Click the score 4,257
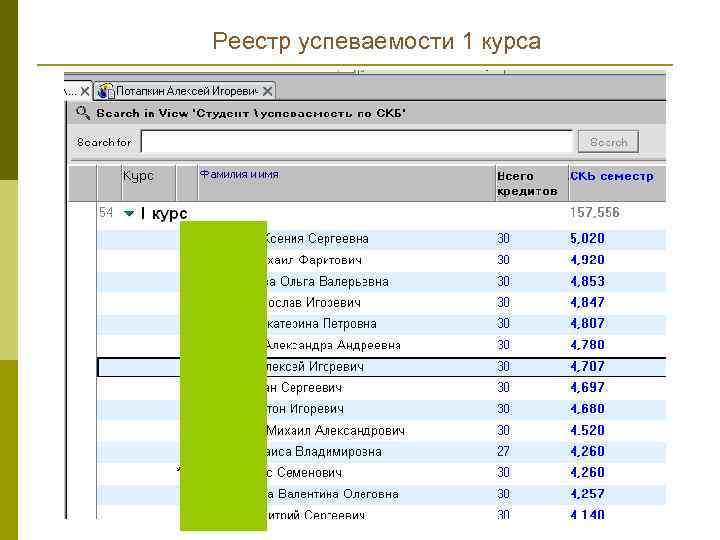The image size is (720, 540). (587, 494)
